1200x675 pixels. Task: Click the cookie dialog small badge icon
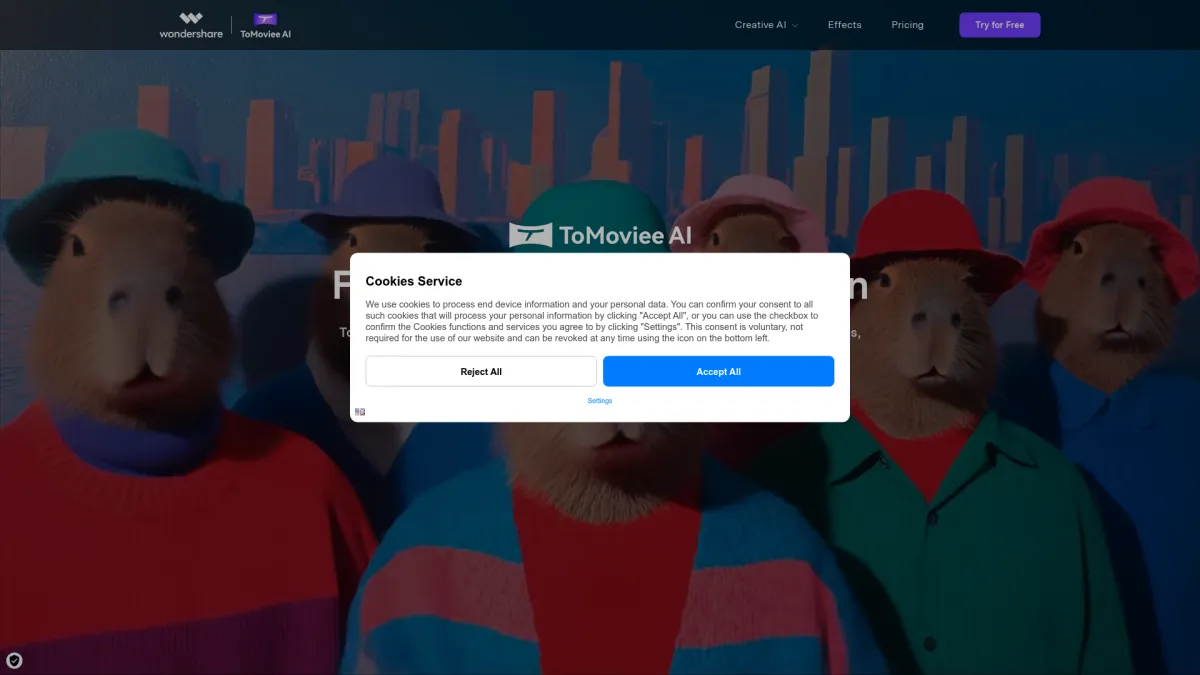click(360, 412)
